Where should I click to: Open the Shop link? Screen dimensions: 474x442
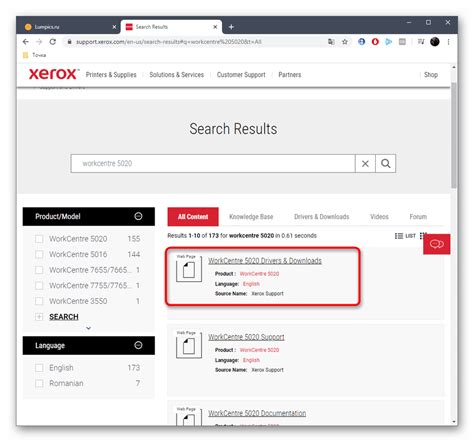[x=431, y=75]
